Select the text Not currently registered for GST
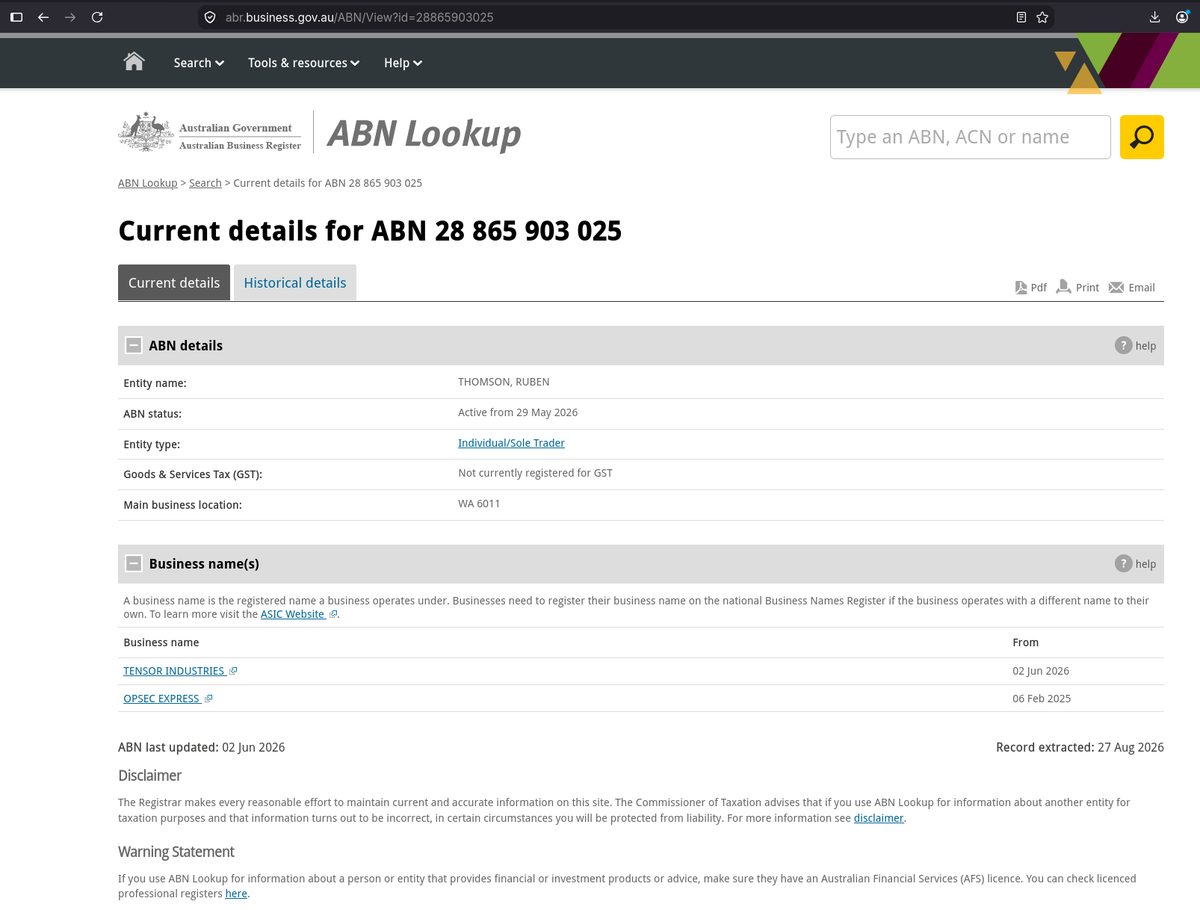 pyautogui.click(x=535, y=473)
